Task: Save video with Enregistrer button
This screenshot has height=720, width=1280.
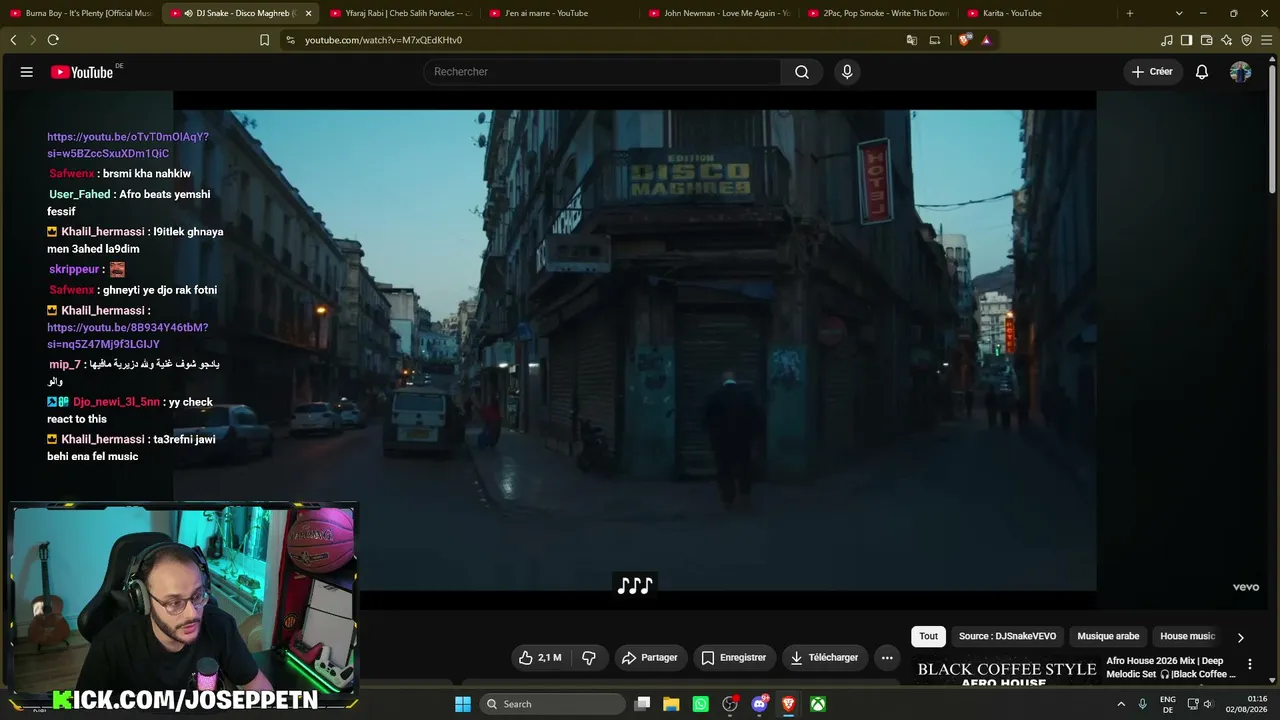Action: coord(734,658)
